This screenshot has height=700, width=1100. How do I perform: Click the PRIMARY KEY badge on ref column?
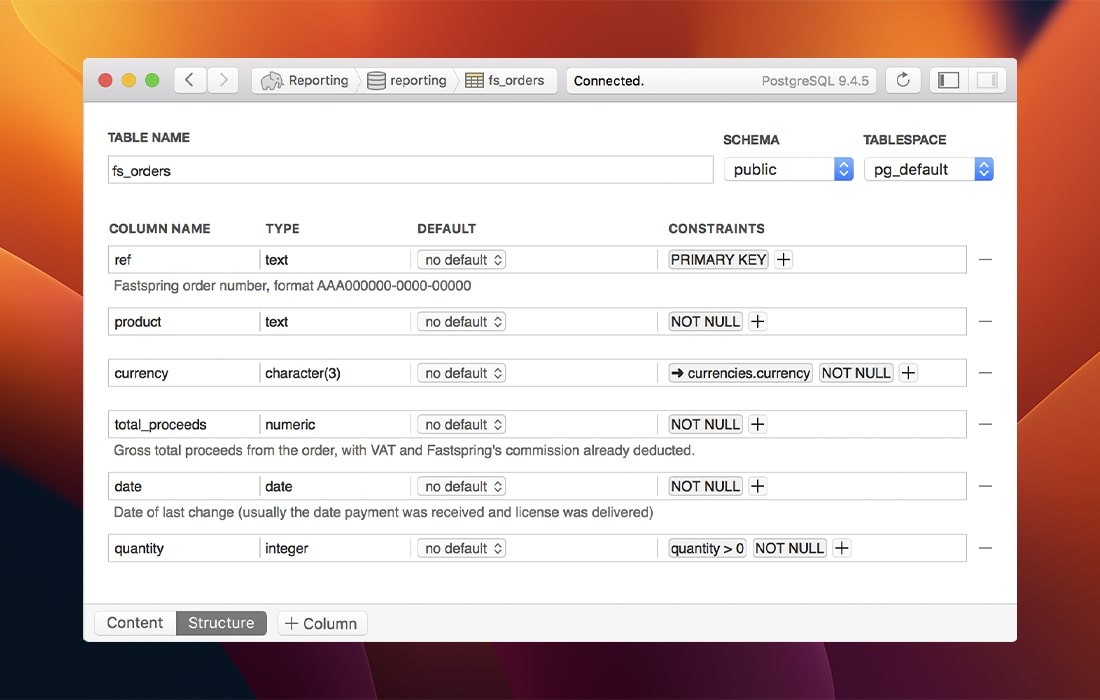pyautogui.click(x=717, y=259)
